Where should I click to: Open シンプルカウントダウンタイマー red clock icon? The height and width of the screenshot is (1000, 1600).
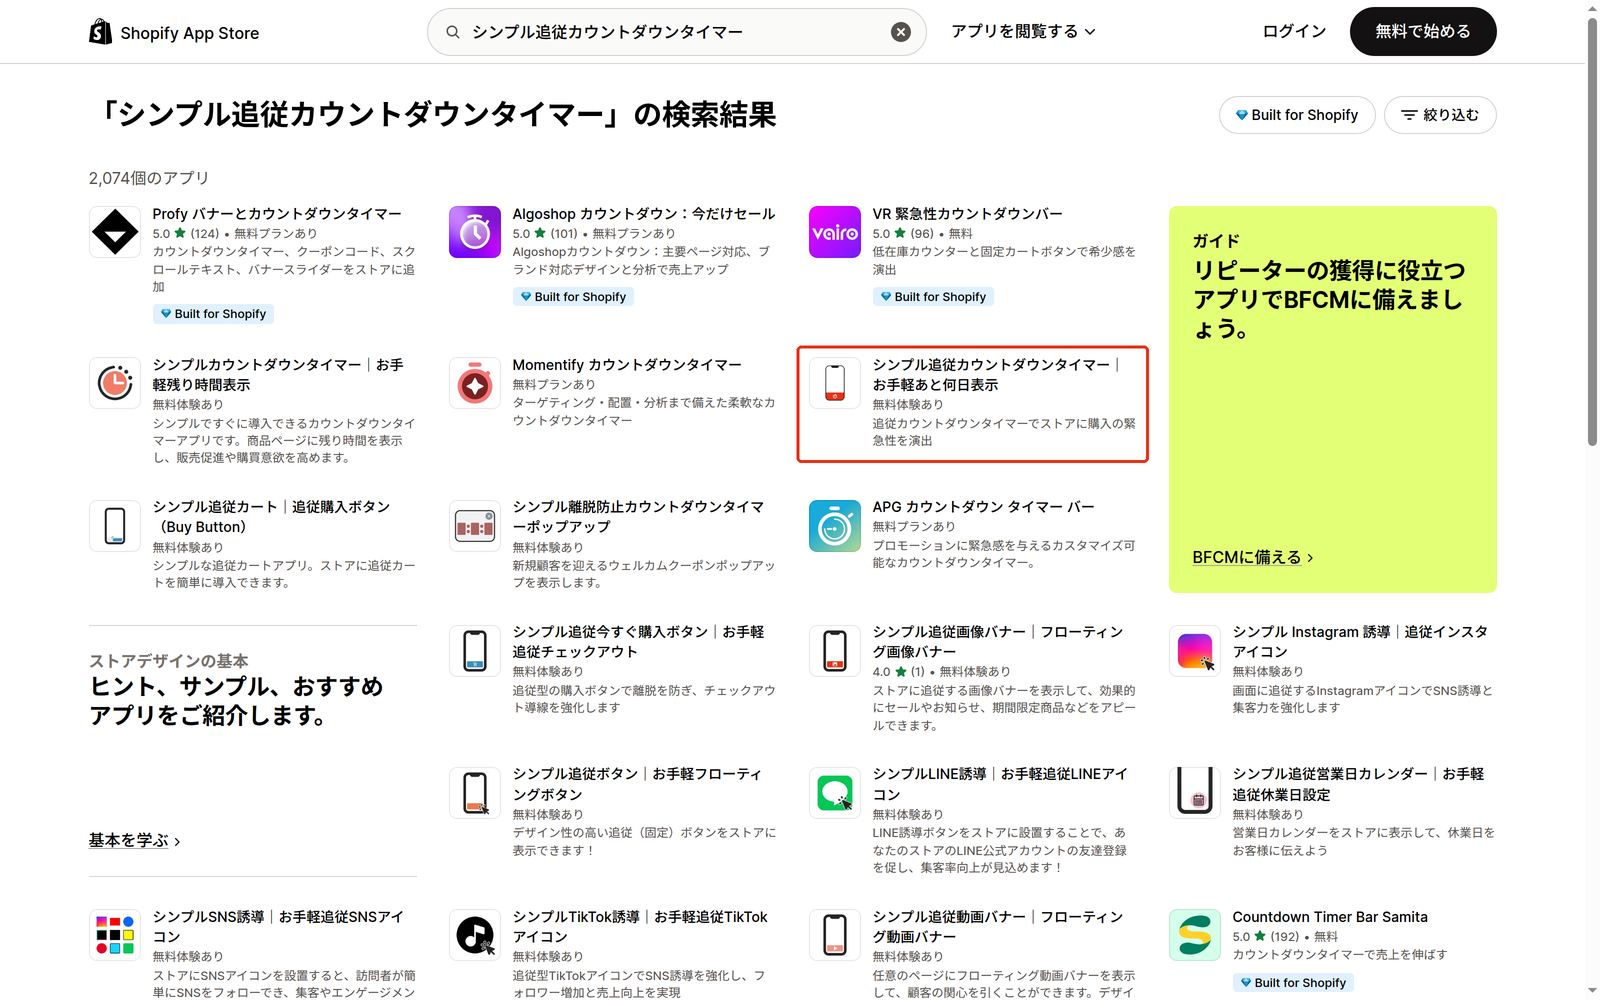pos(115,383)
